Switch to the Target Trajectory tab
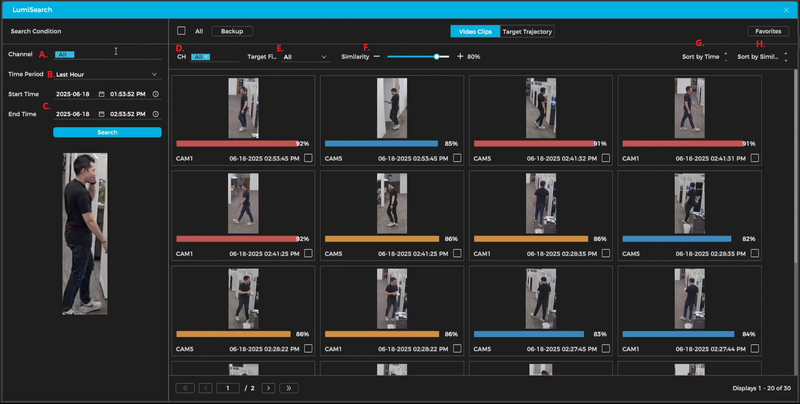 point(527,31)
